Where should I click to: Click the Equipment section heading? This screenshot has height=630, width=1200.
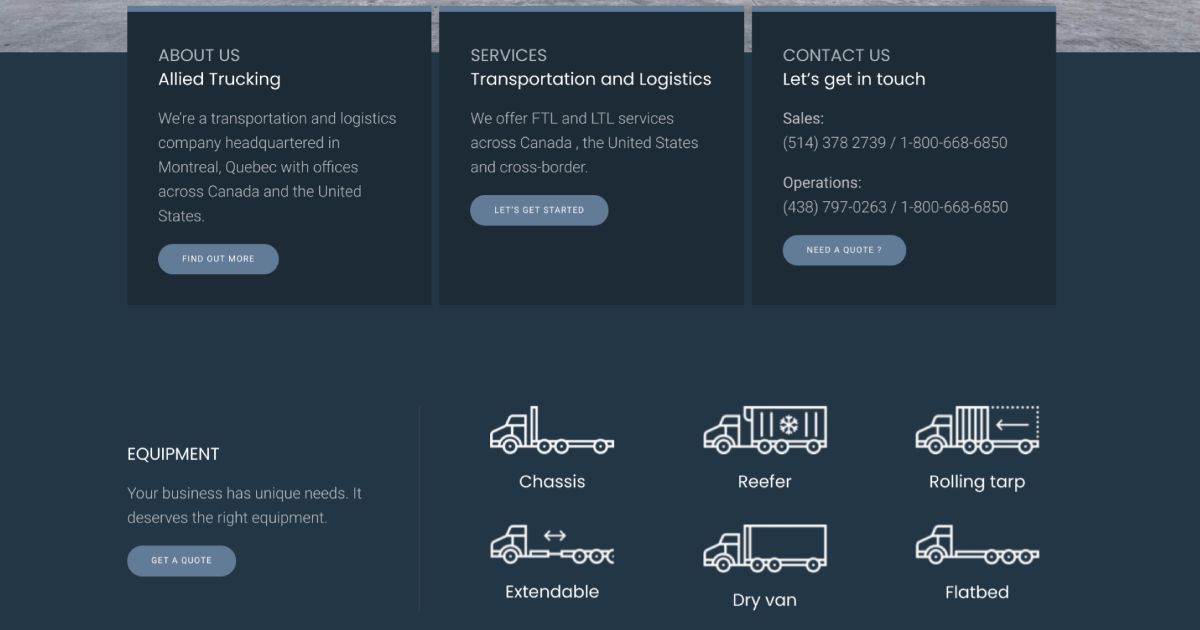pyautogui.click(x=173, y=454)
